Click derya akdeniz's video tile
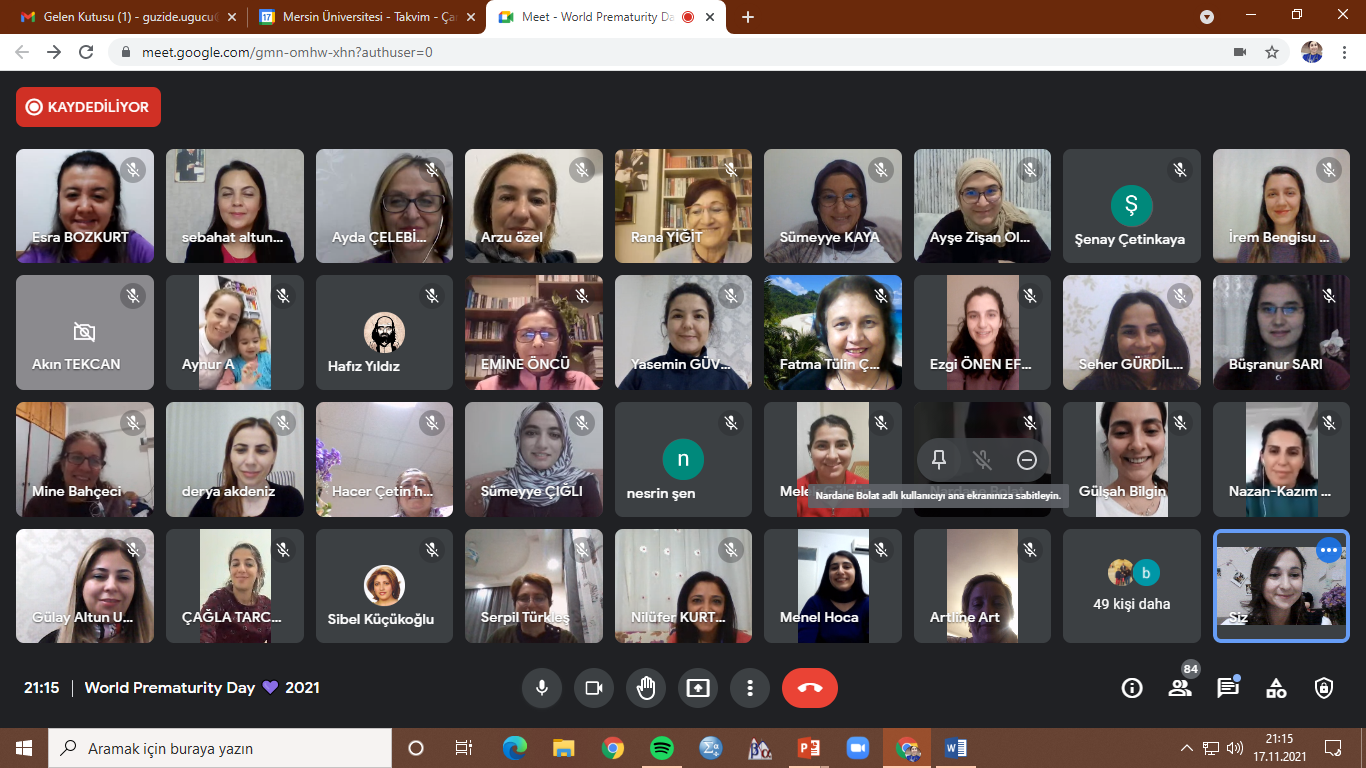1366x768 pixels. point(235,460)
